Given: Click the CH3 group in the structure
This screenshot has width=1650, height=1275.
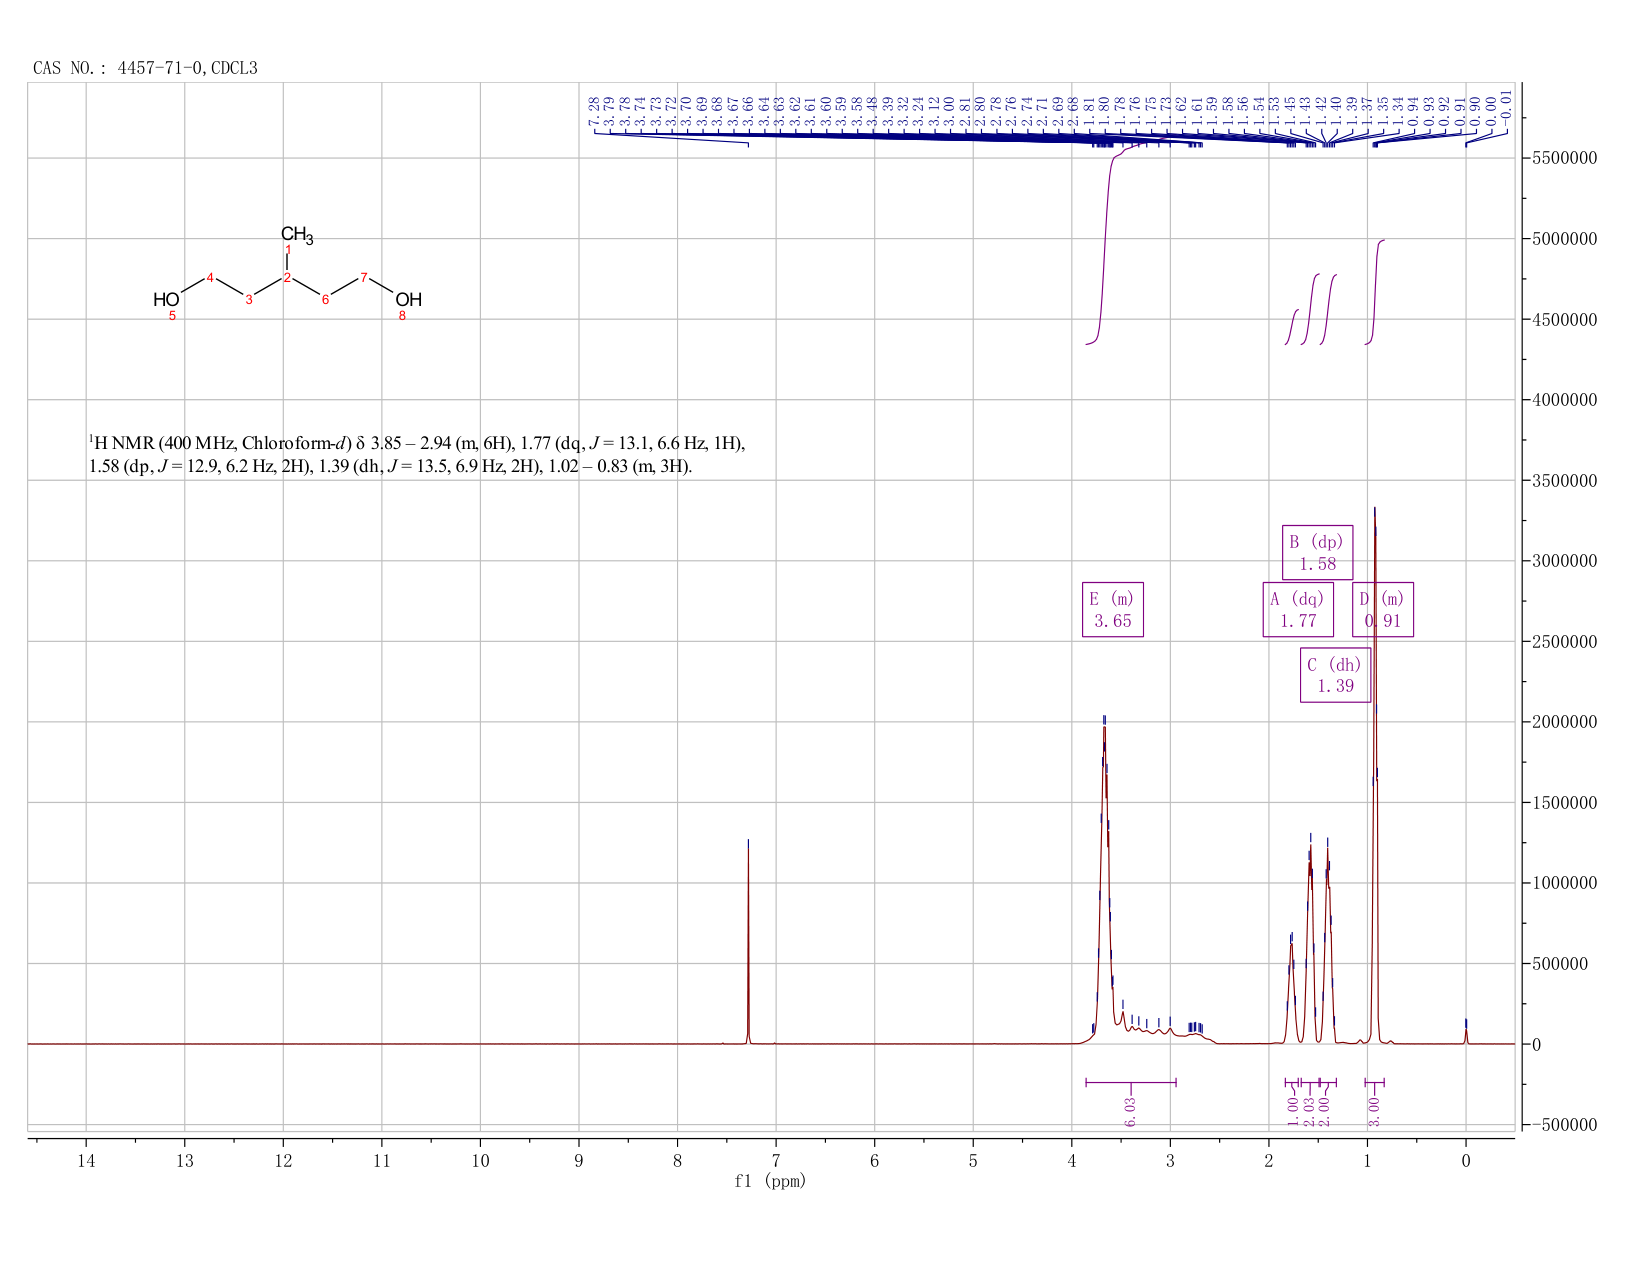Looking at the screenshot, I should [x=297, y=236].
